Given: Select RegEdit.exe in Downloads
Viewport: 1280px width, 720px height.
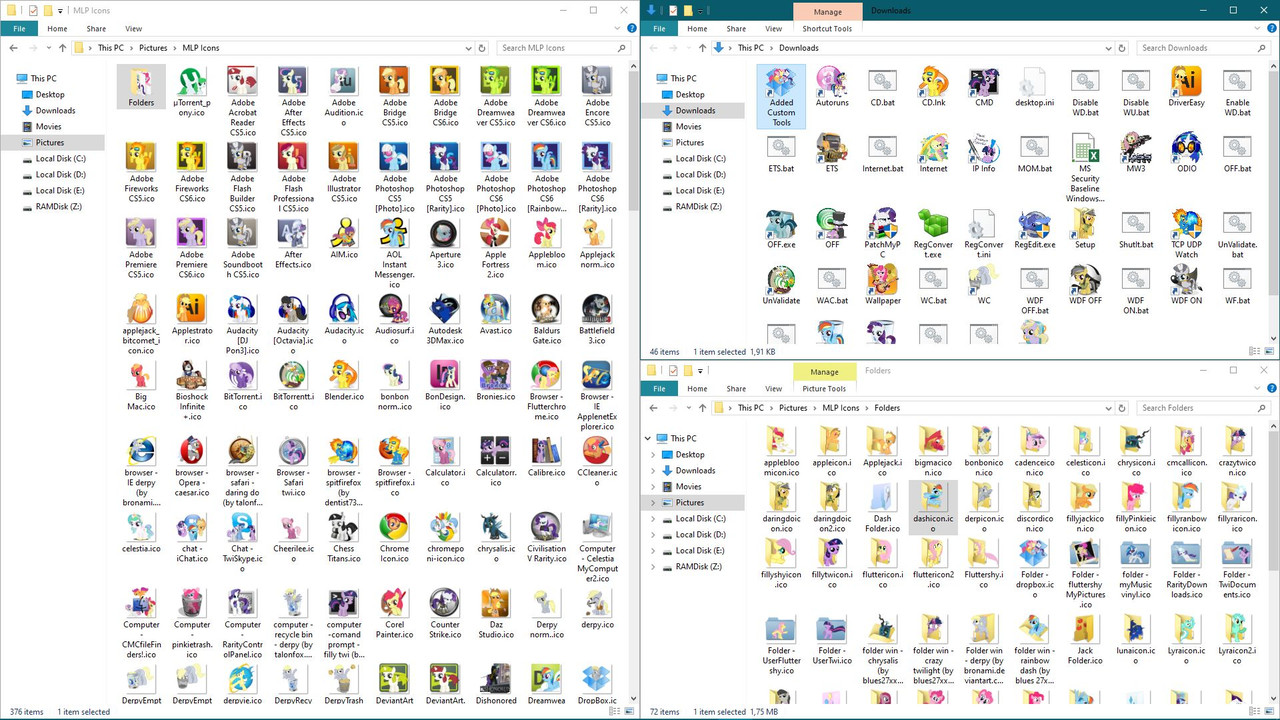Looking at the screenshot, I should 1034,229.
